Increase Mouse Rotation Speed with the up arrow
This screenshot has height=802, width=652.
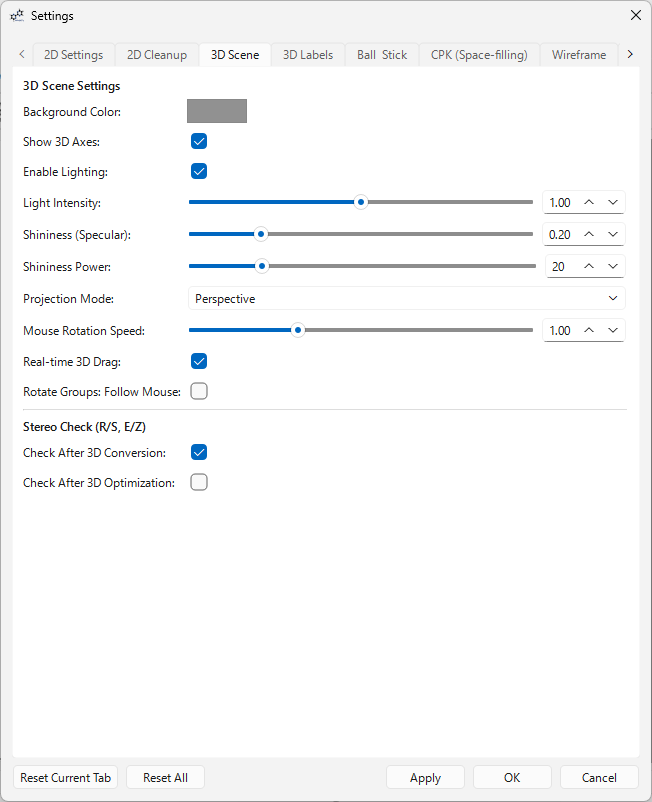pyautogui.click(x=589, y=330)
